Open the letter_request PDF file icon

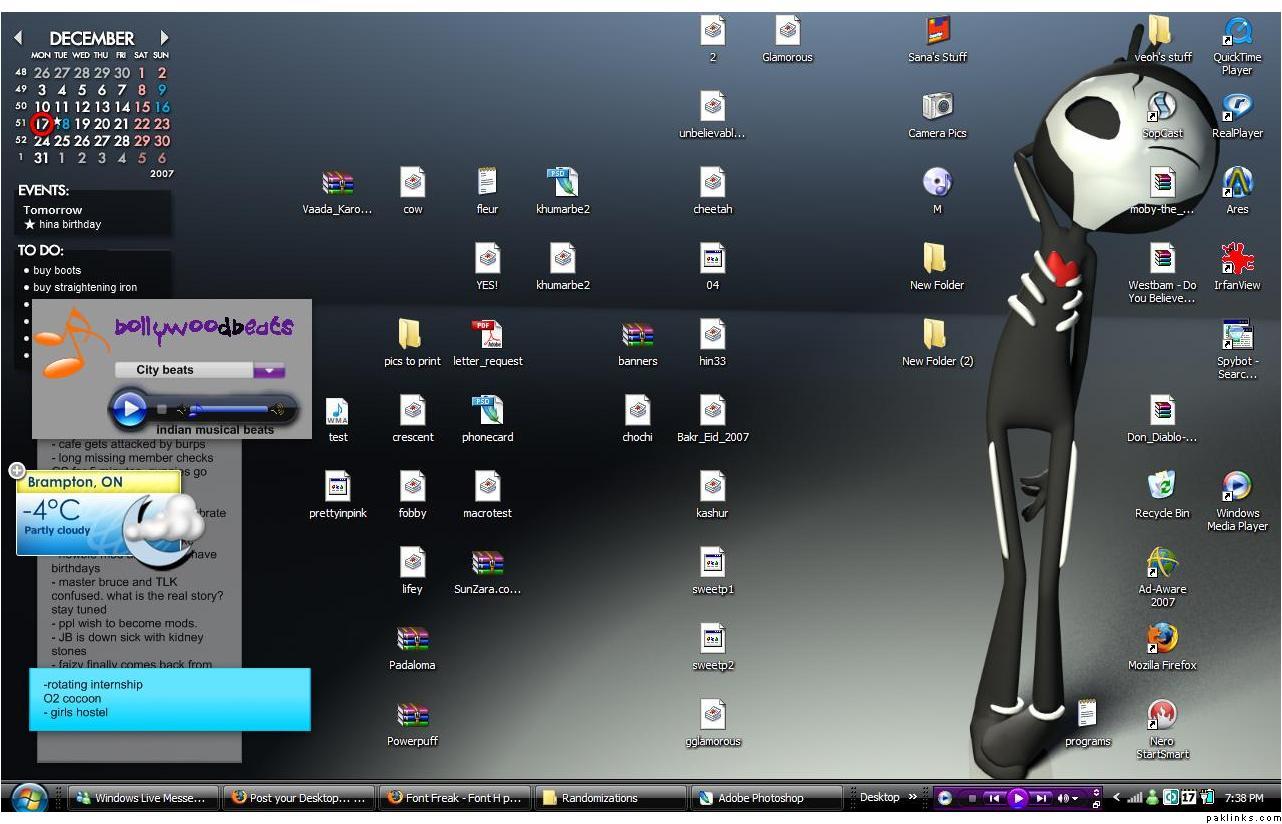pos(487,335)
